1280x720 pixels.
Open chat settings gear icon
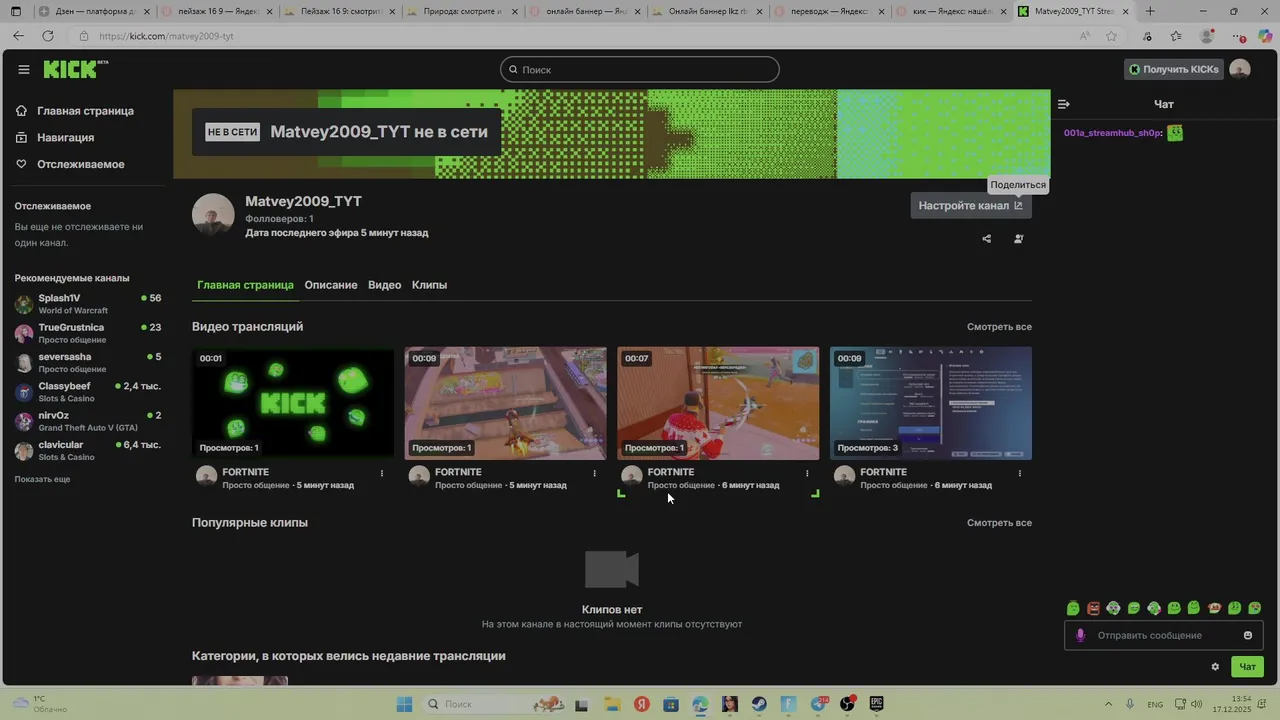[1215, 667]
